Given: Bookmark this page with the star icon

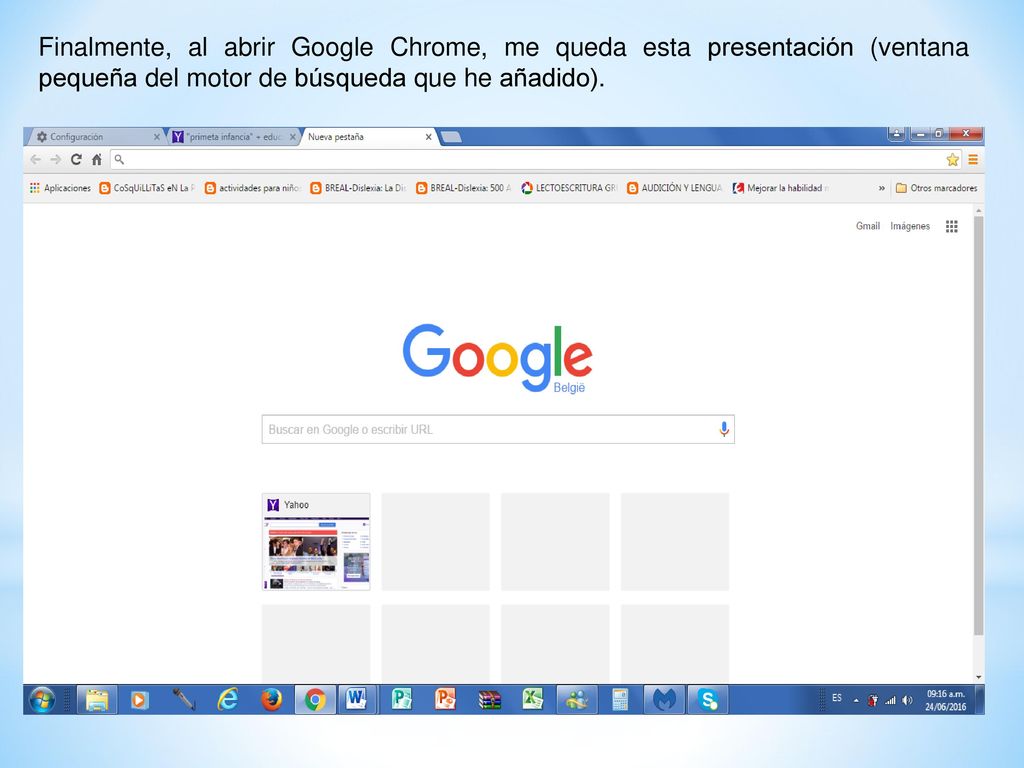Looking at the screenshot, I should pyautogui.click(x=953, y=159).
